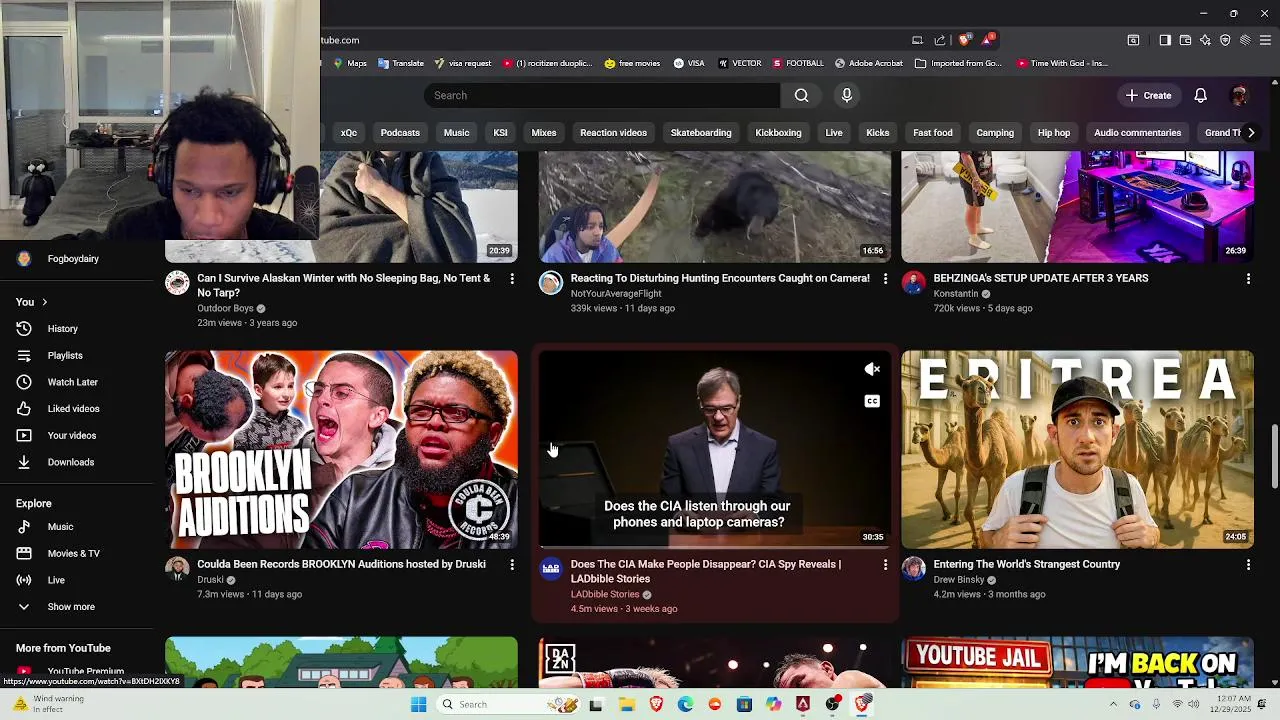The image size is (1280, 720).
Task: Open Watch Later in the sidebar
Action: [x=72, y=382]
